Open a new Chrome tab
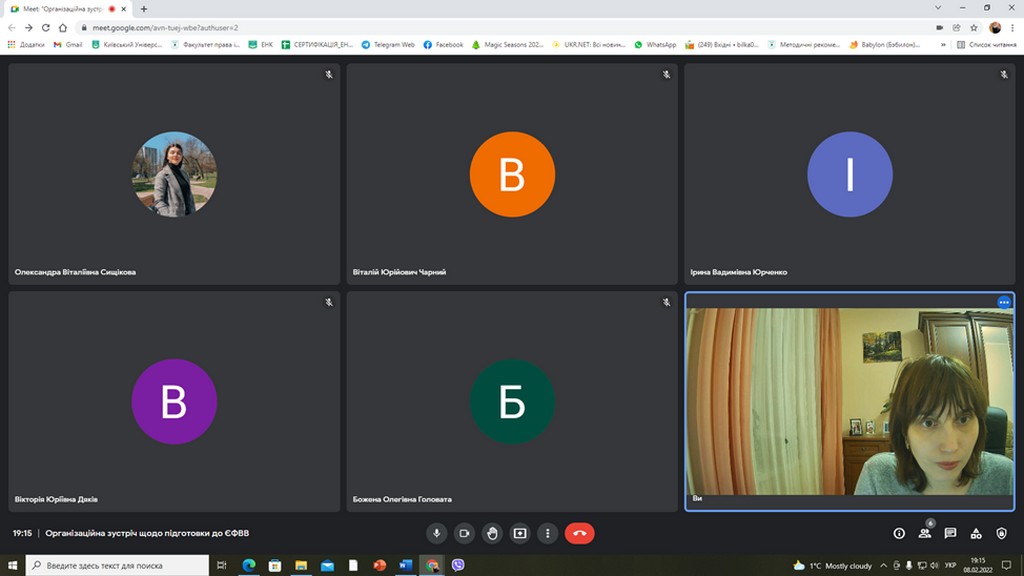This screenshot has width=1024, height=576. pyautogui.click(x=144, y=9)
